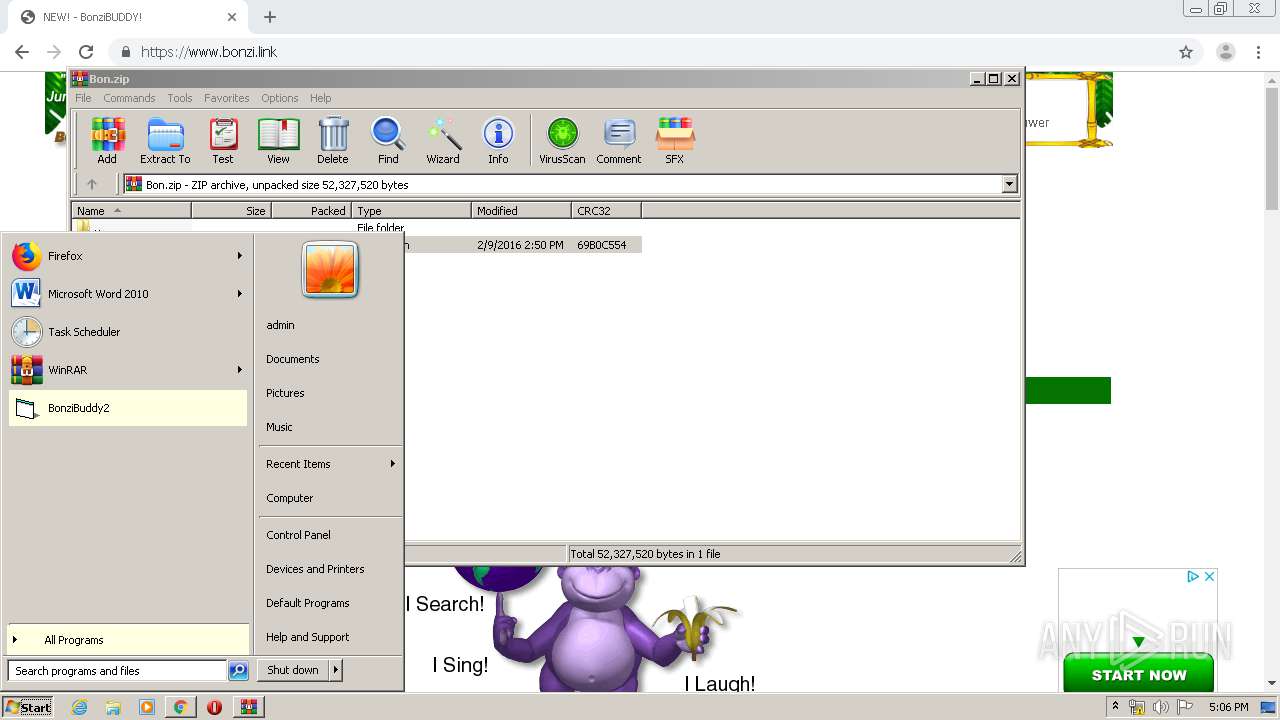1280x720 pixels.
Task: Click the Test archive icon
Action: [223, 140]
